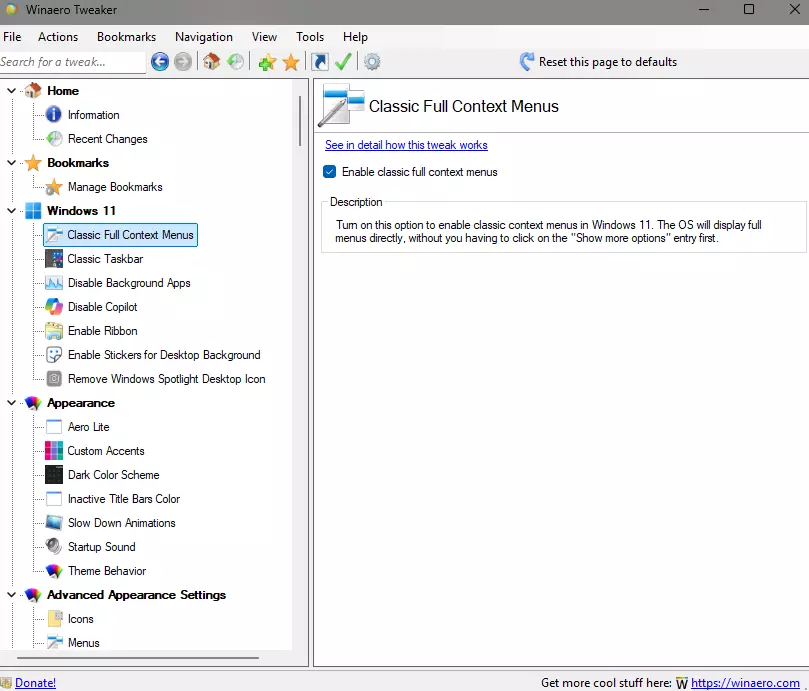The height and width of the screenshot is (691, 809).
Task: Click the Donate! link
Action: tap(35, 683)
